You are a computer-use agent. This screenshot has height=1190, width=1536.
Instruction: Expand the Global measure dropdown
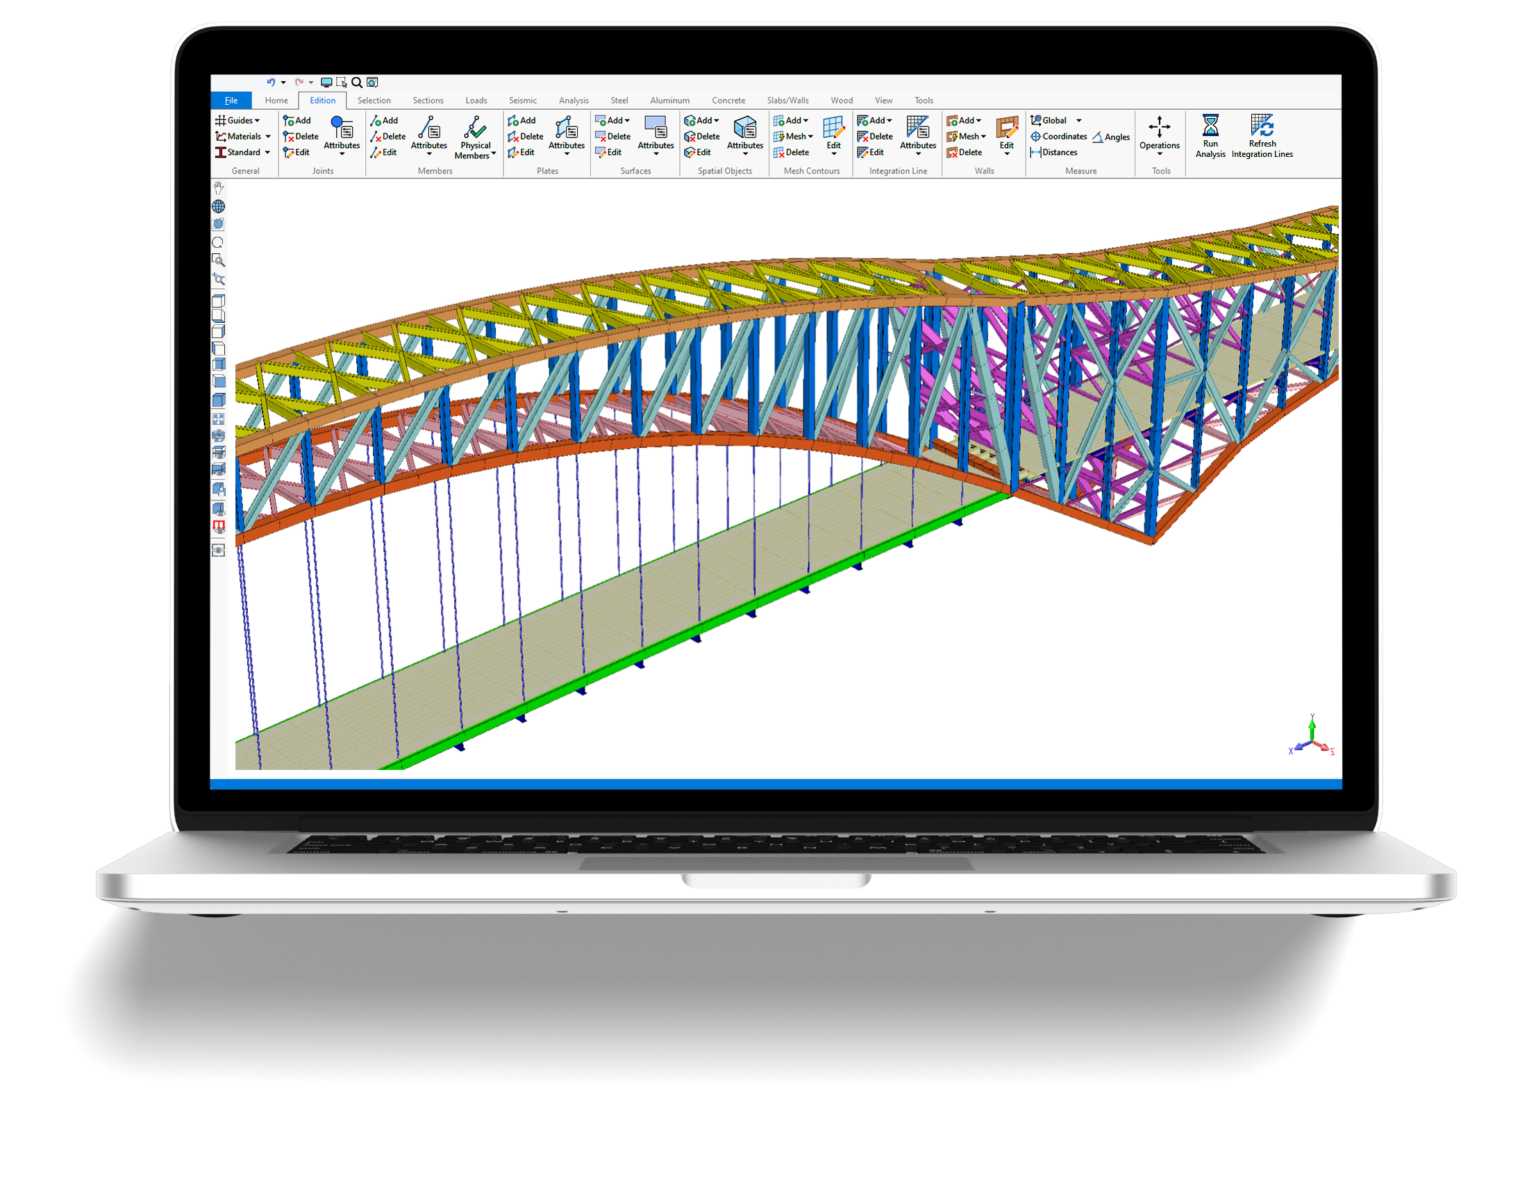[x=1077, y=120]
